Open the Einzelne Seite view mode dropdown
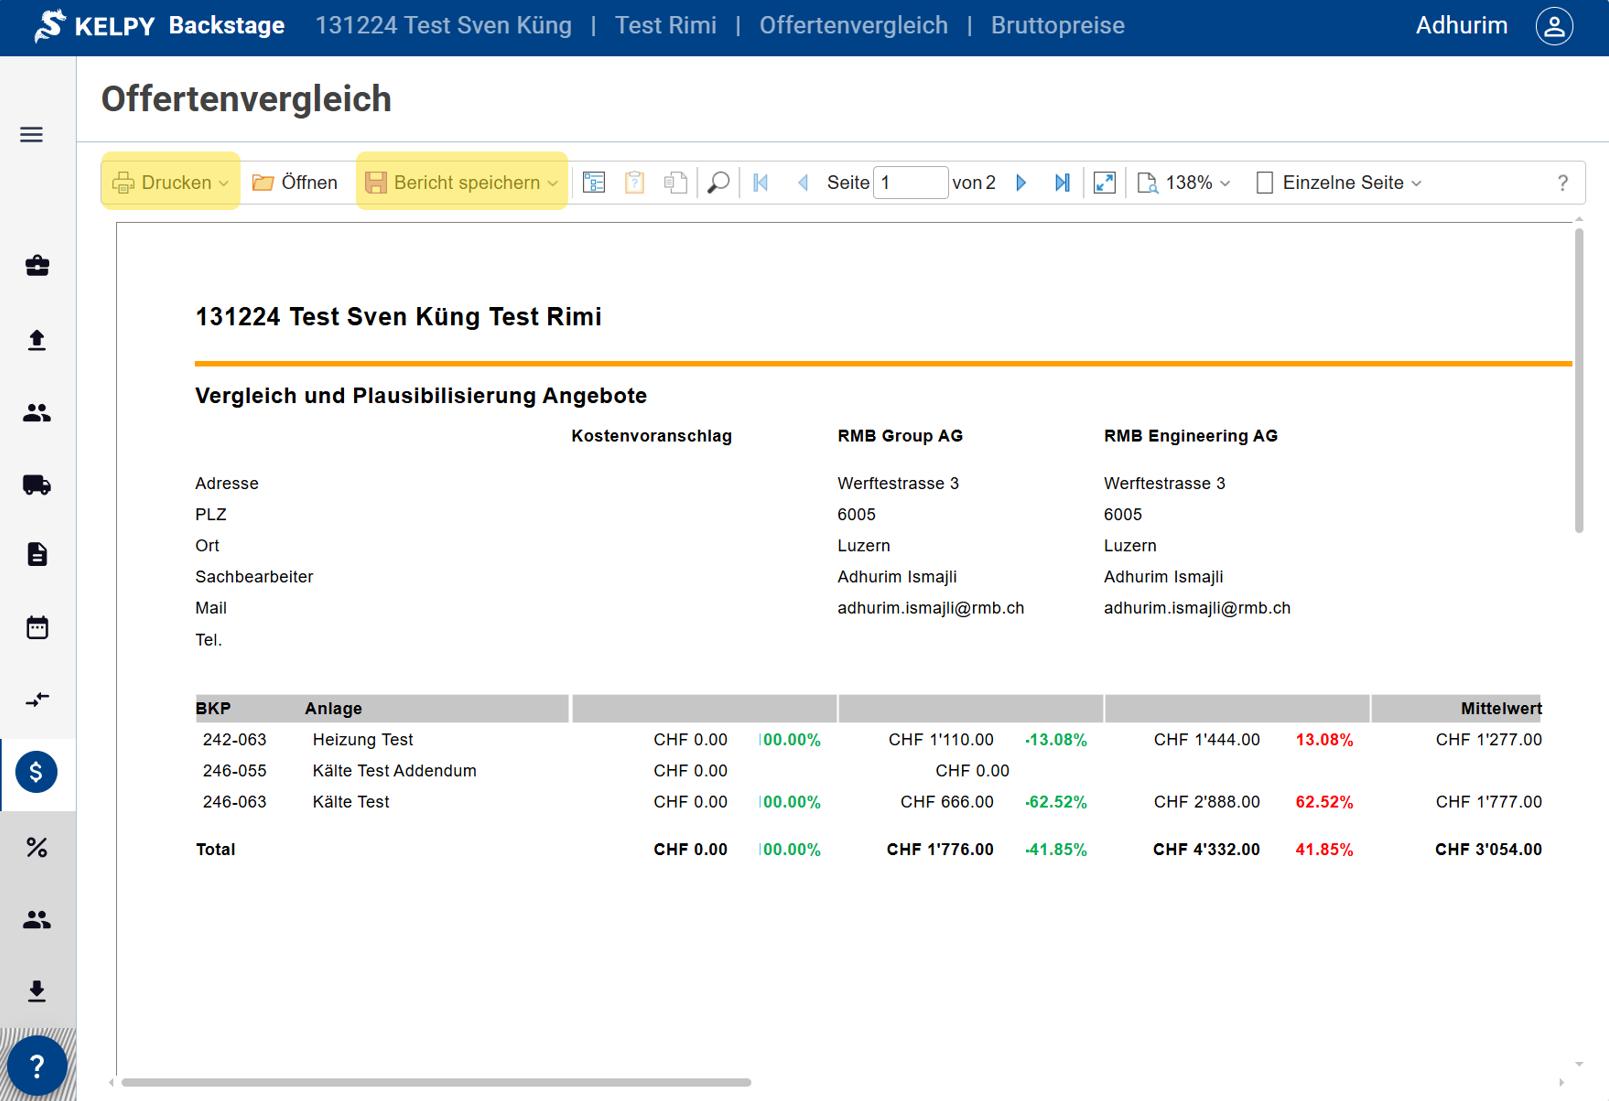The height and width of the screenshot is (1101, 1609). (x=1339, y=183)
